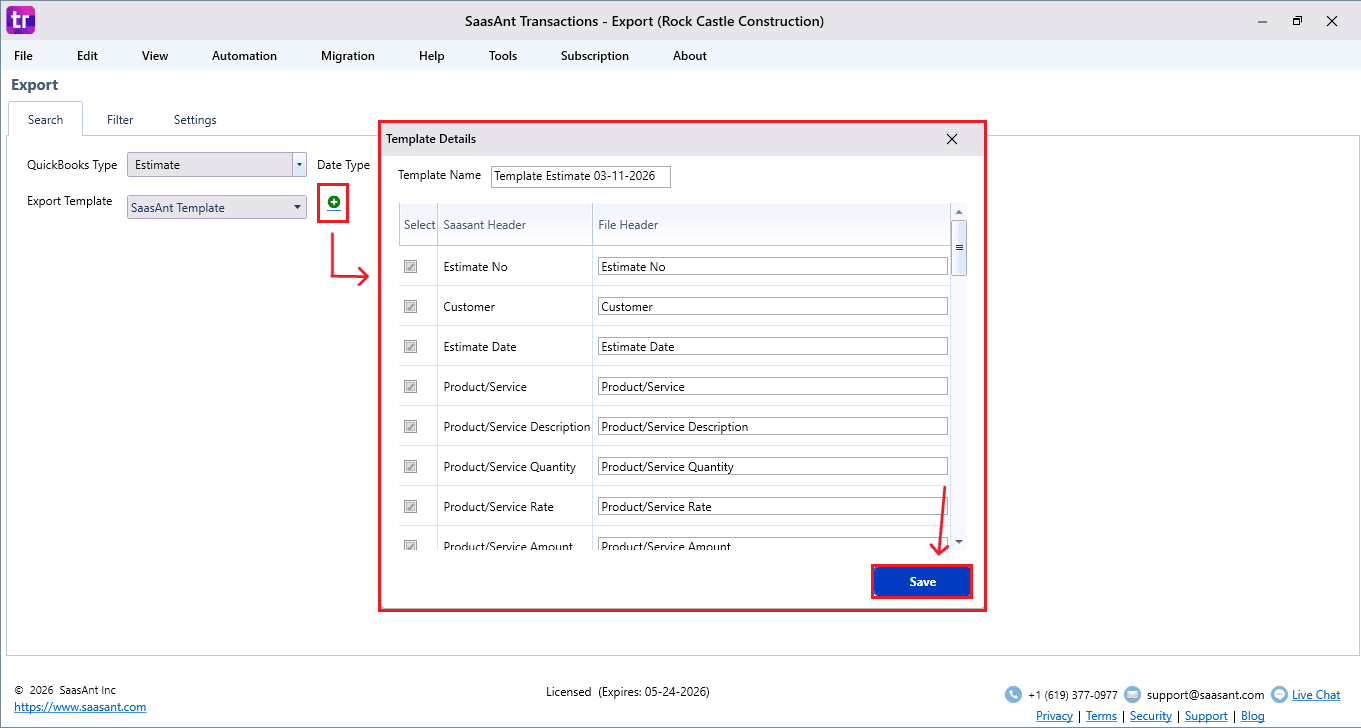1361x728 pixels.
Task: Click the green add template plus icon
Action: pos(334,203)
